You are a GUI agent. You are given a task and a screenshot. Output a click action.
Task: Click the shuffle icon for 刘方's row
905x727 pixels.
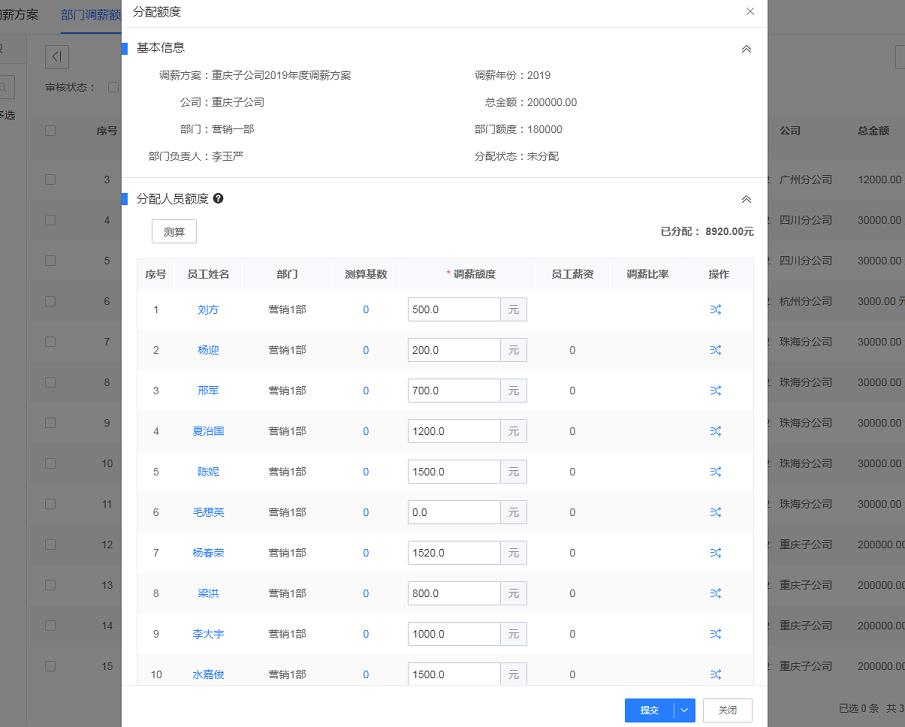coord(715,310)
